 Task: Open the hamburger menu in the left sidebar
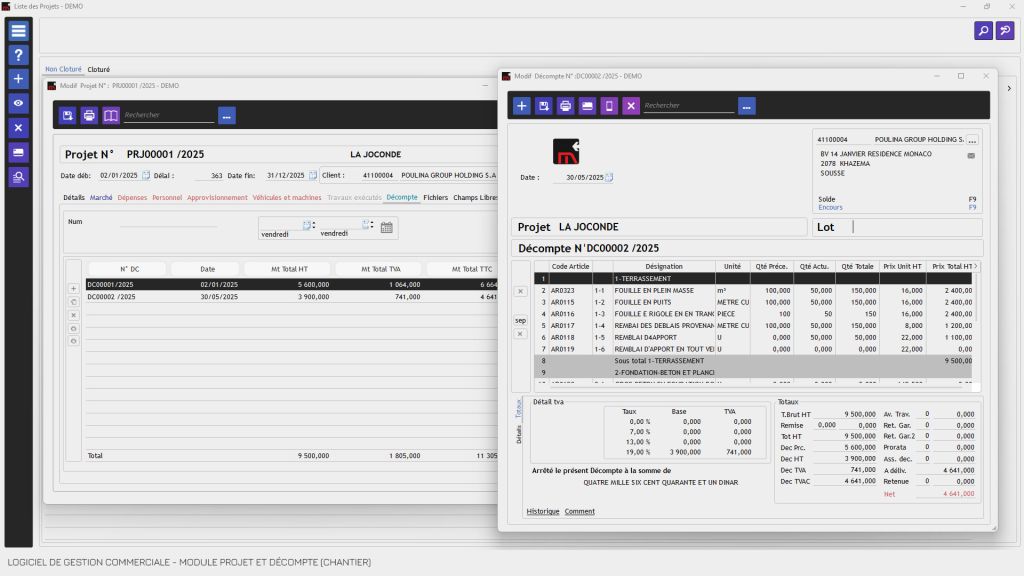pyautogui.click(x=18, y=31)
